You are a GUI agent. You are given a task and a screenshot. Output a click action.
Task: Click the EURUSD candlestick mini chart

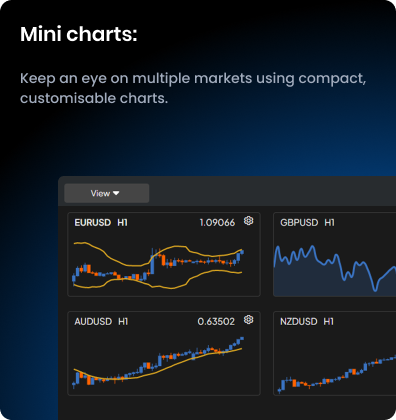coord(159,266)
